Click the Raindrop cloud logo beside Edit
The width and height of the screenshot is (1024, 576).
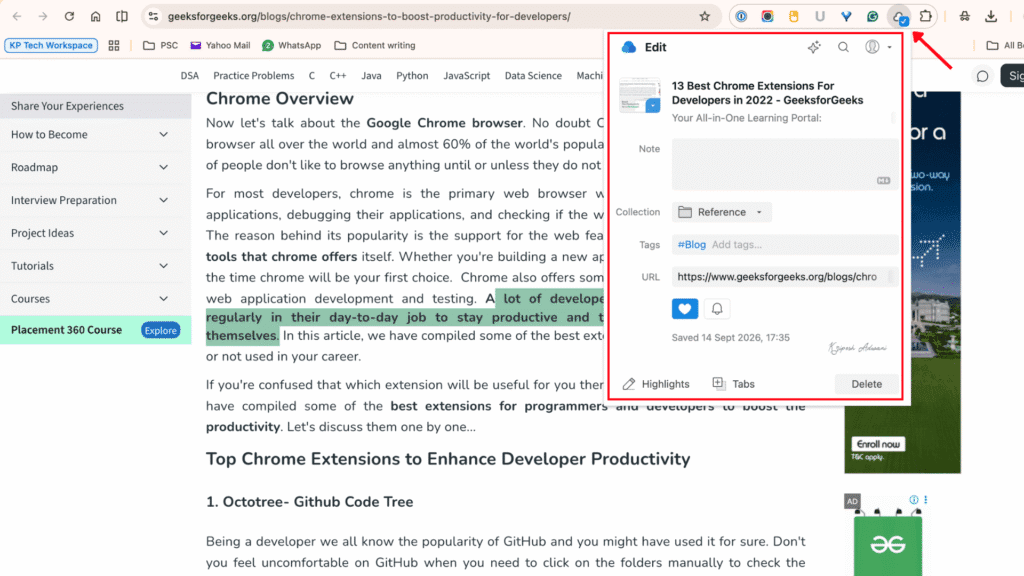coord(629,47)
